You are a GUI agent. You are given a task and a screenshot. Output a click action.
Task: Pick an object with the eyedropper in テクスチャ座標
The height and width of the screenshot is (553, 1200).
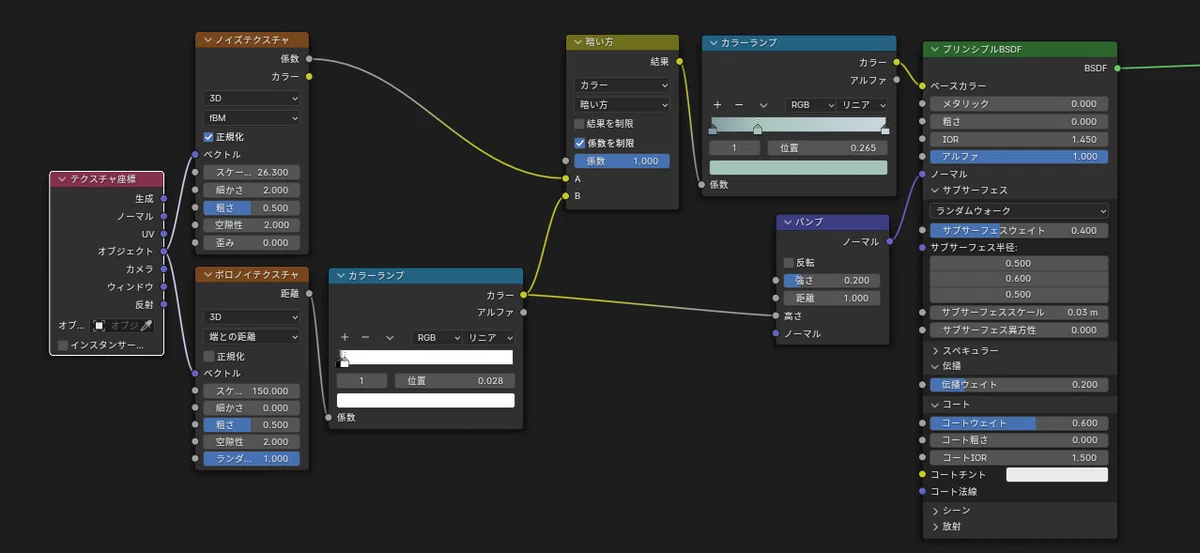coord(146,326)
